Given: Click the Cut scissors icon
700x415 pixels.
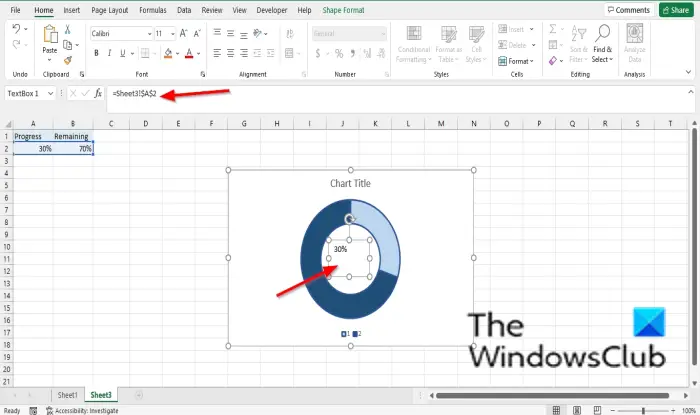Looking at the screenshot, I should [67, 29].
